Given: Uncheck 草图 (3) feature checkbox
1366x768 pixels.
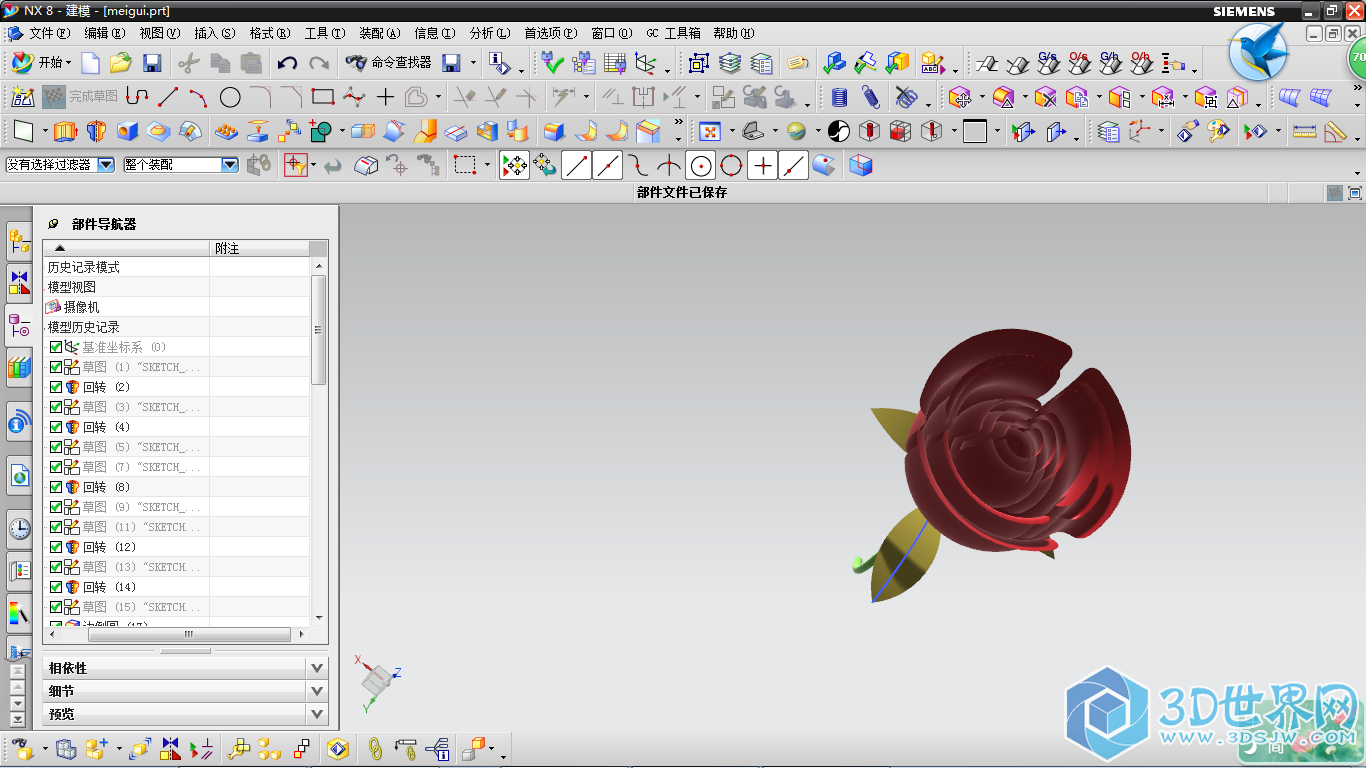Looking at the screenshot, I should [56, 407].
